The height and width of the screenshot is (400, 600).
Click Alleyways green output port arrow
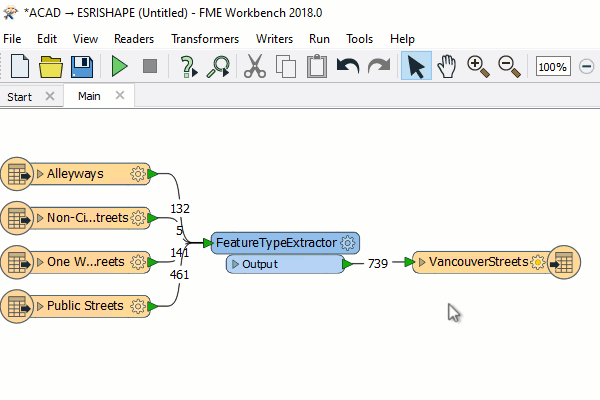(152, 174)
